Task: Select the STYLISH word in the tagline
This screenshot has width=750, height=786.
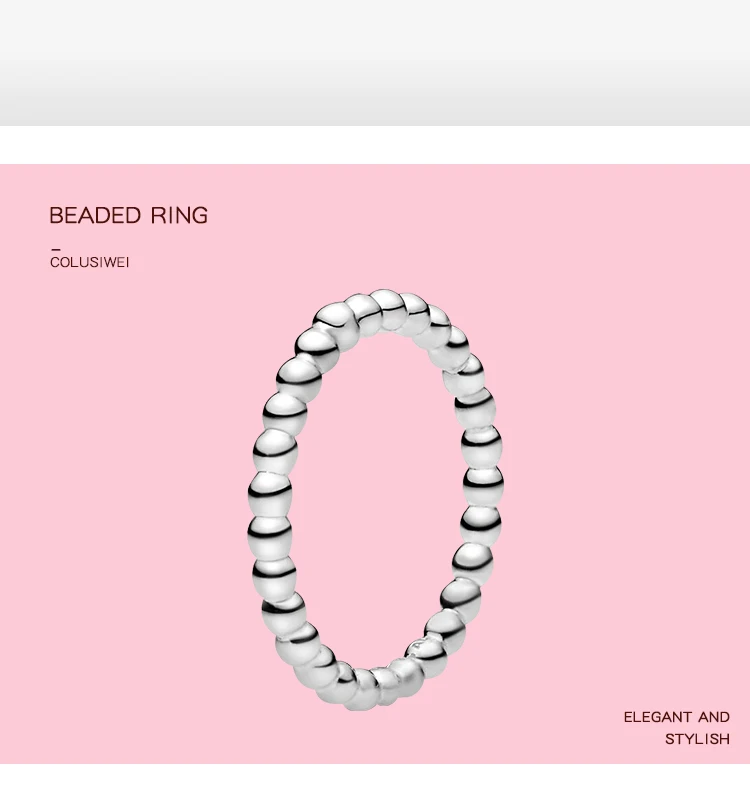Action: point(697,739)
